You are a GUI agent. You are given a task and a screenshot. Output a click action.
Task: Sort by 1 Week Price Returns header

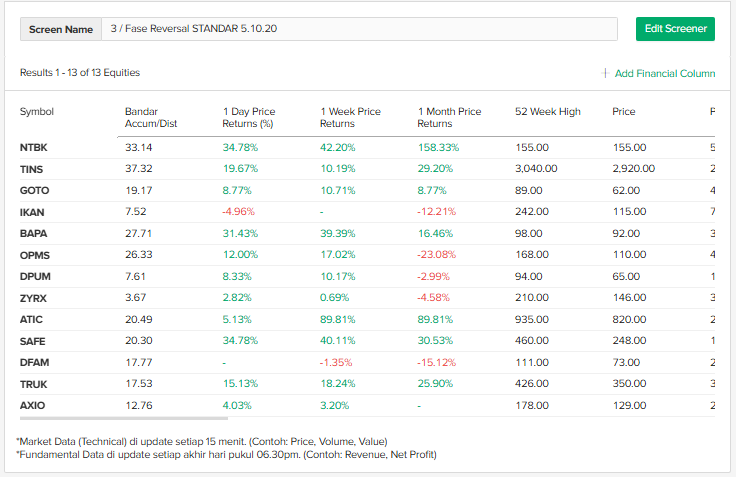tap(350, 118)
